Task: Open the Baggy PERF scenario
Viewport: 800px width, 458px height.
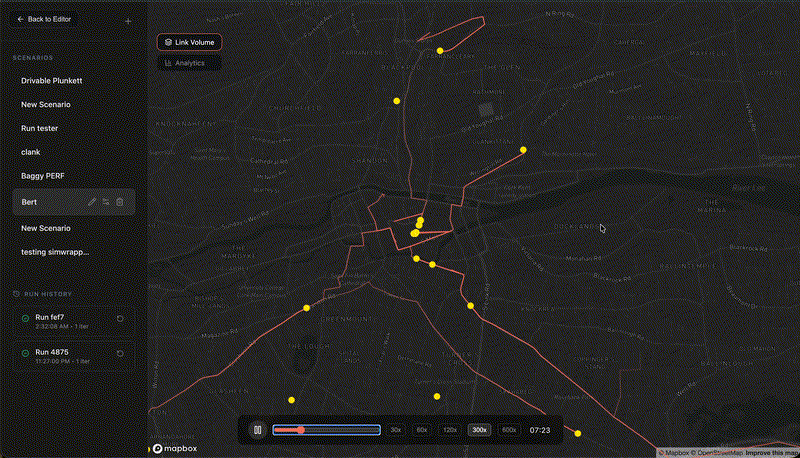Action: (43, 176)
